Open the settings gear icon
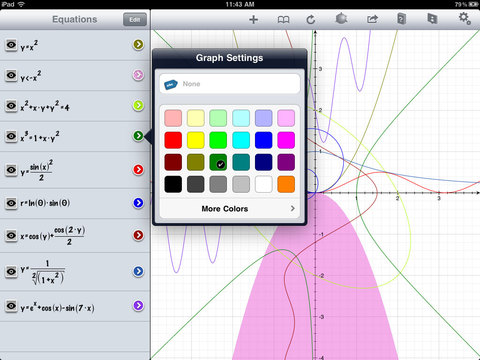Viewport: 480px width, 360px height. 465,18
